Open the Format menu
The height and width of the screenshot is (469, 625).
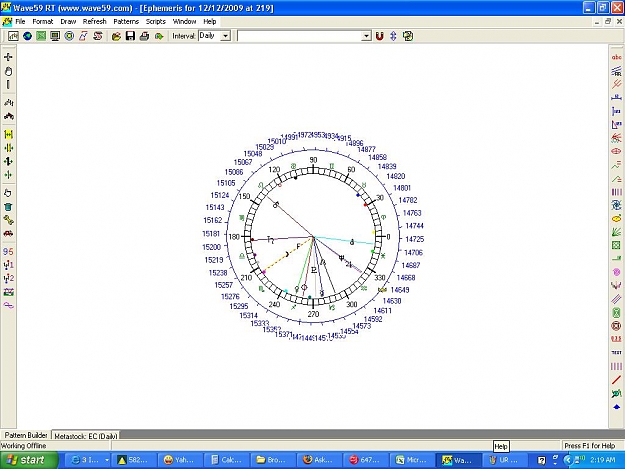(43, 22)
